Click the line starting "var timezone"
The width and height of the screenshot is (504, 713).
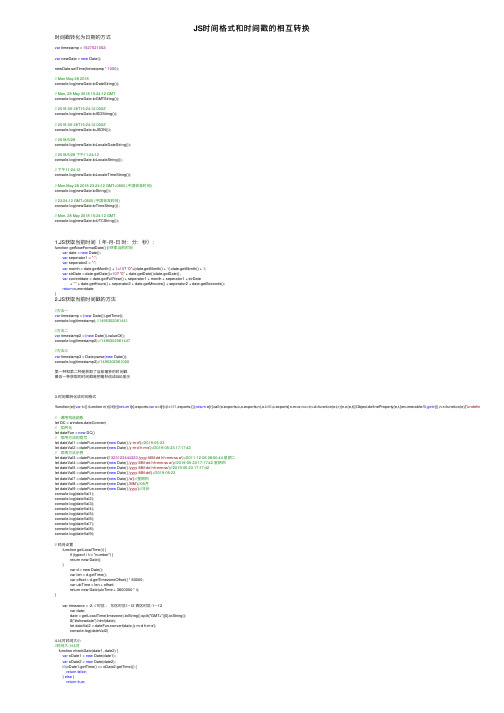(x=112, y=606)
